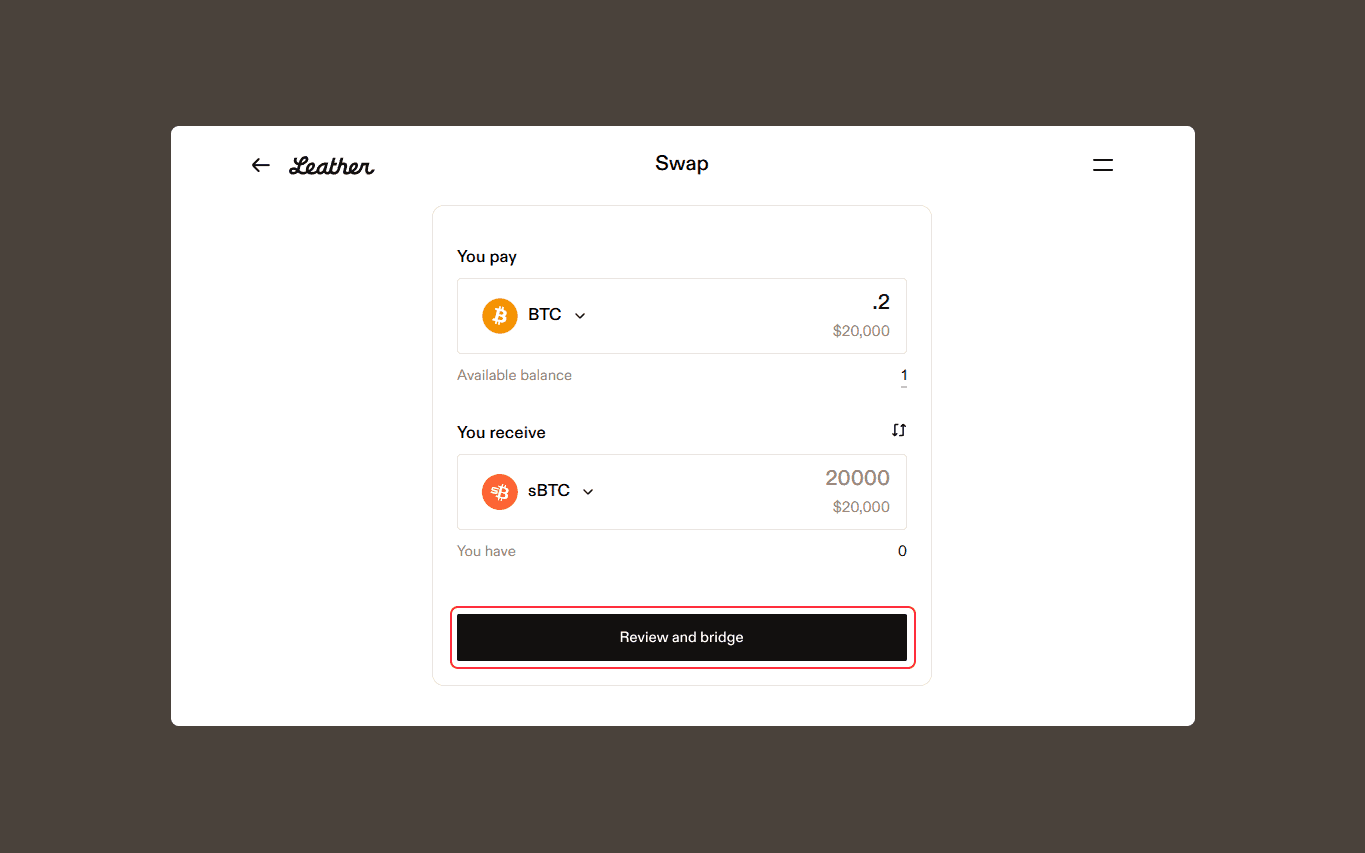Screen dimensions: 1365x853
Task: Click the $20,000 value under pay amount
Action: click(x=861, y=331)
